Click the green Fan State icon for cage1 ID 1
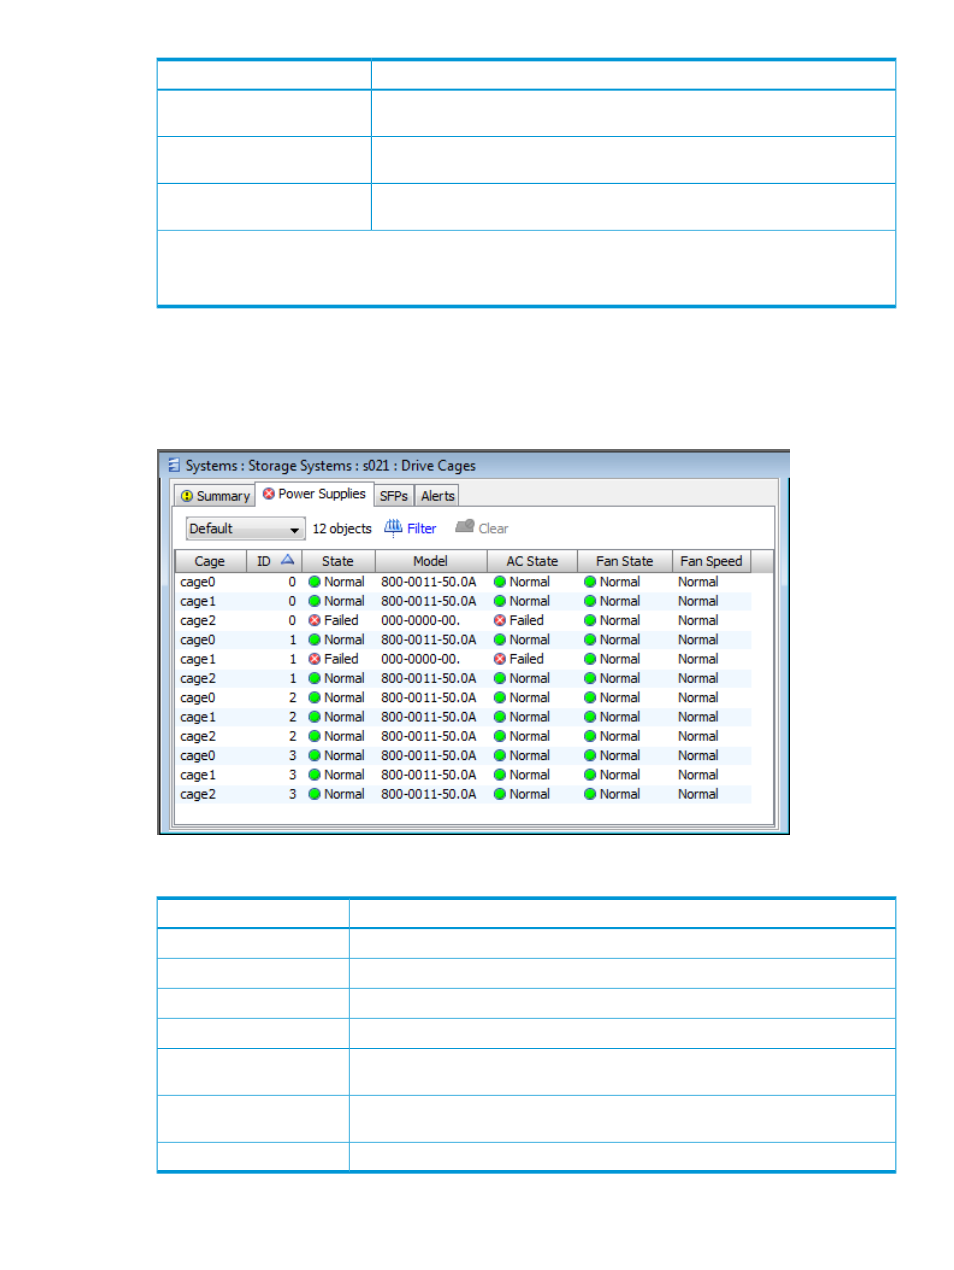Viewport: 954px width, 1270px height. [x=590, y=659]
